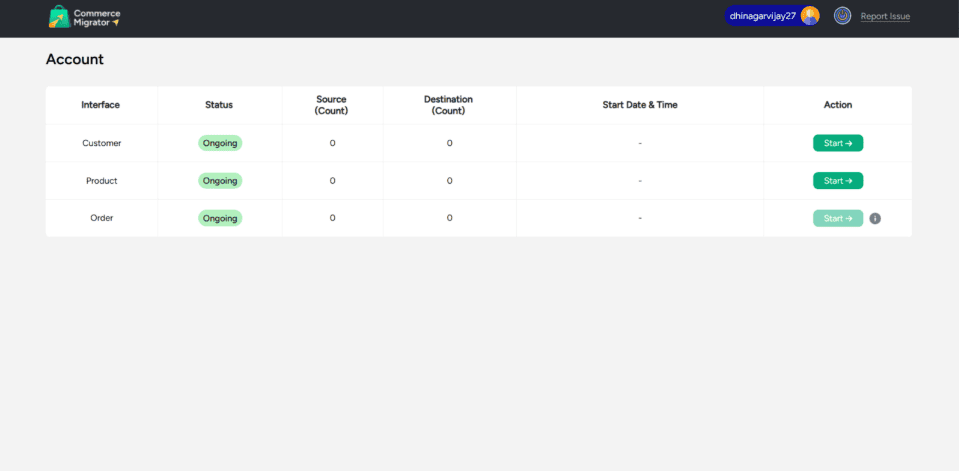Click the Ongoing status badge for Order
Image resolution: width=959 pixels, height=471 pixels.
tap(220, 218)
